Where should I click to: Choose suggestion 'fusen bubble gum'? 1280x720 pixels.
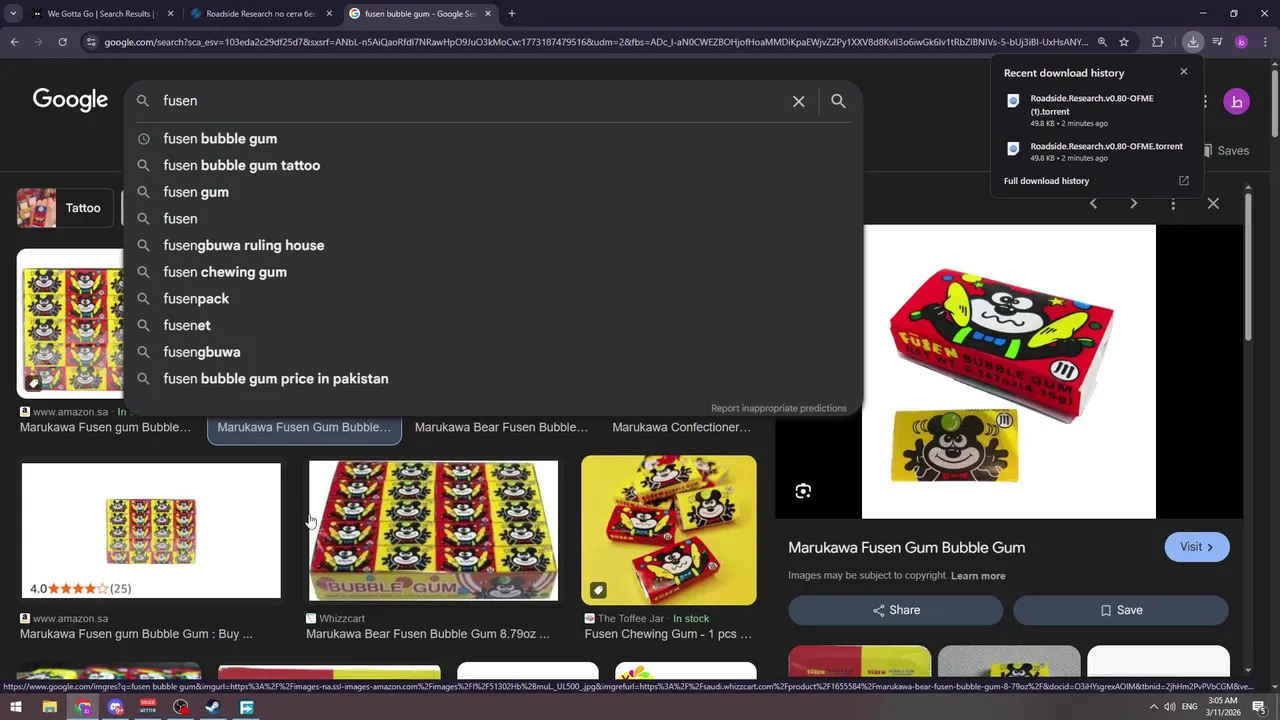(493, 139)
